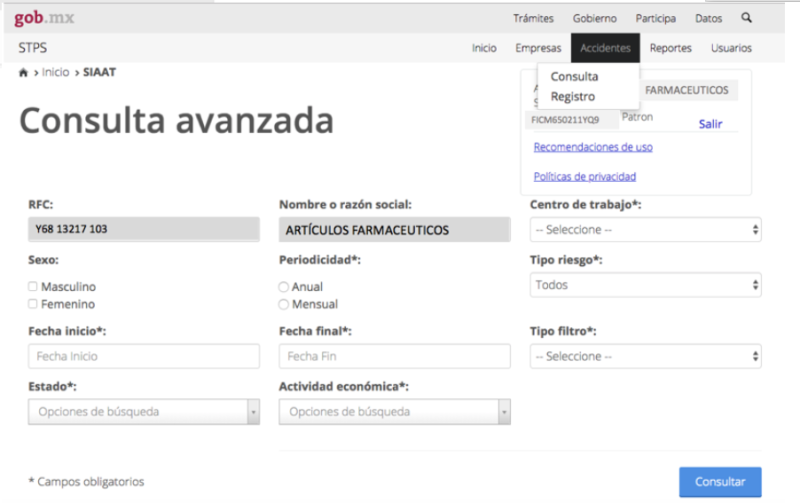Open the Trámites menu
Screen dimensions: 800x503
click(x=533, y=18)
